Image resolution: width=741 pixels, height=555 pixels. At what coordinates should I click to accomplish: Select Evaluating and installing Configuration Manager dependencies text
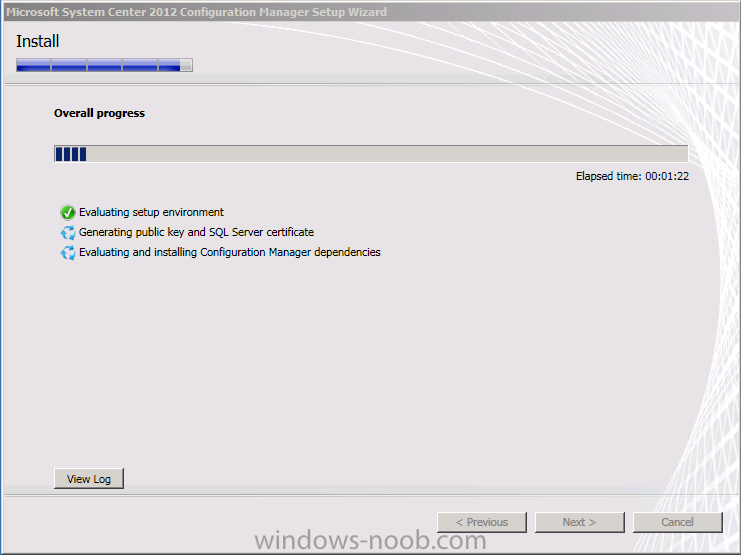(230, 252)
